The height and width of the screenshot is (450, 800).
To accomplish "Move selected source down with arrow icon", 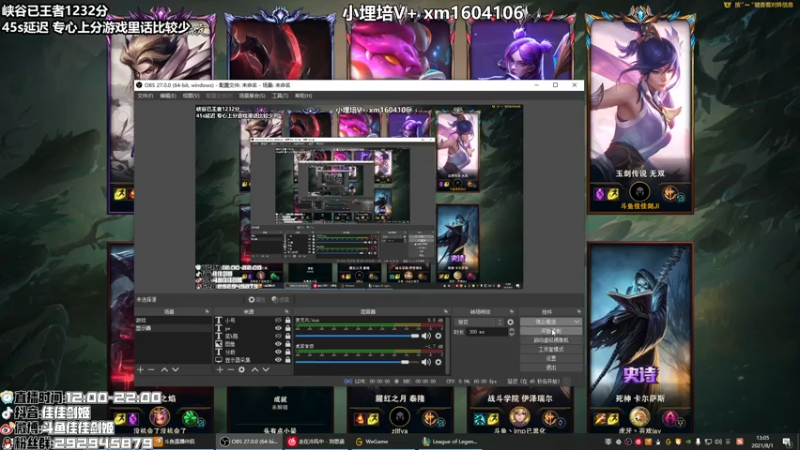I will 266,369.
